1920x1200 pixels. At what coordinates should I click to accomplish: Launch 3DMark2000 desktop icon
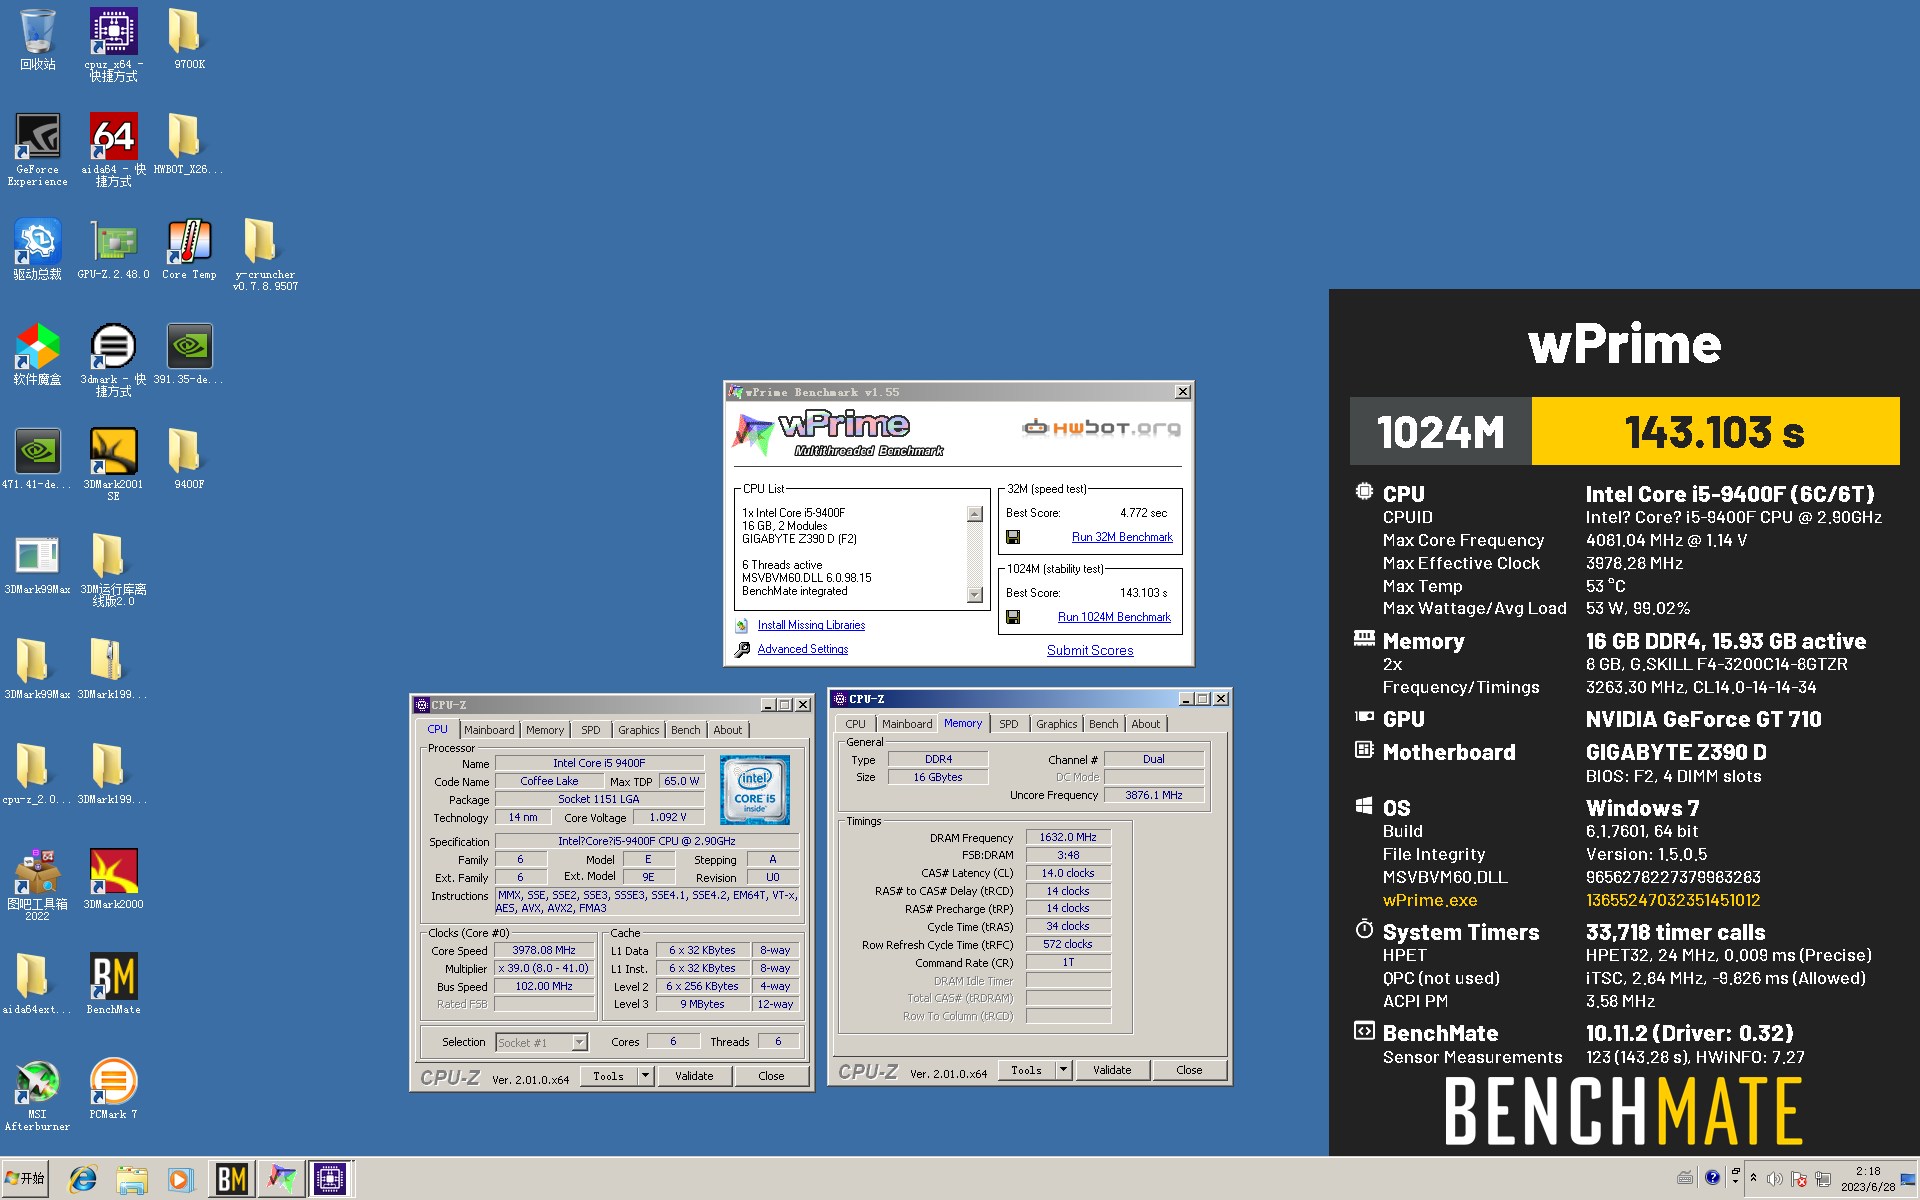(113, 880)
